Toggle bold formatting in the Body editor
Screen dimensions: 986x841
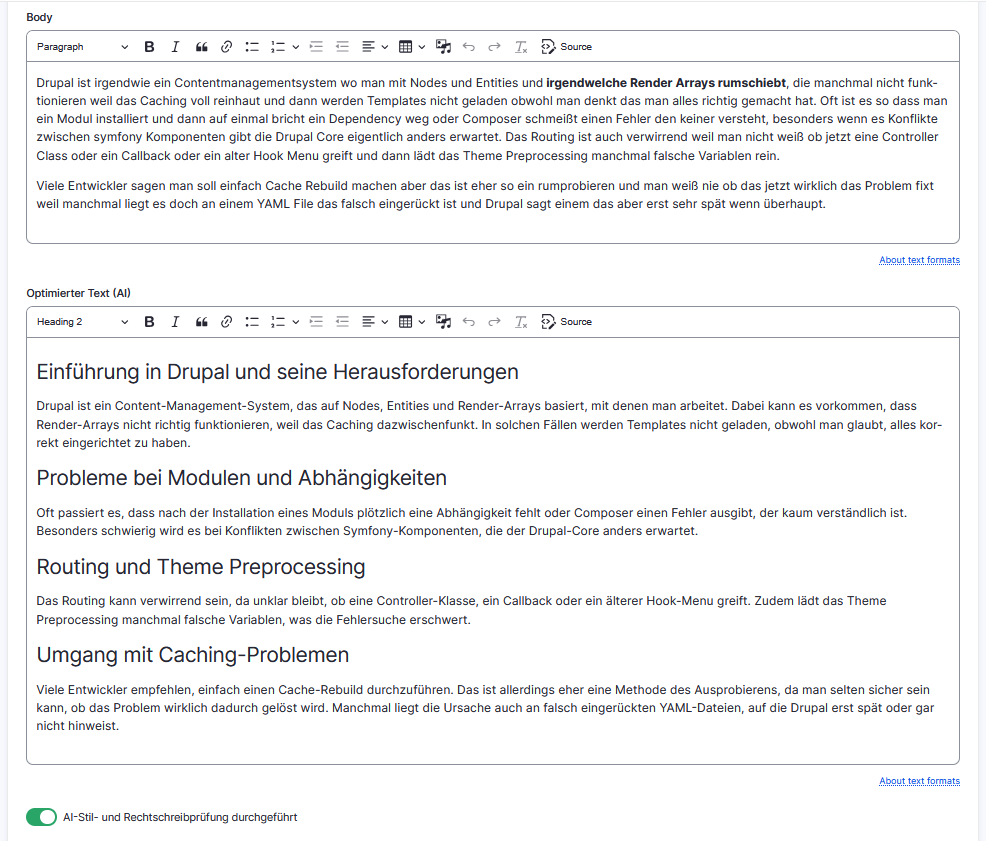[149, 46]
